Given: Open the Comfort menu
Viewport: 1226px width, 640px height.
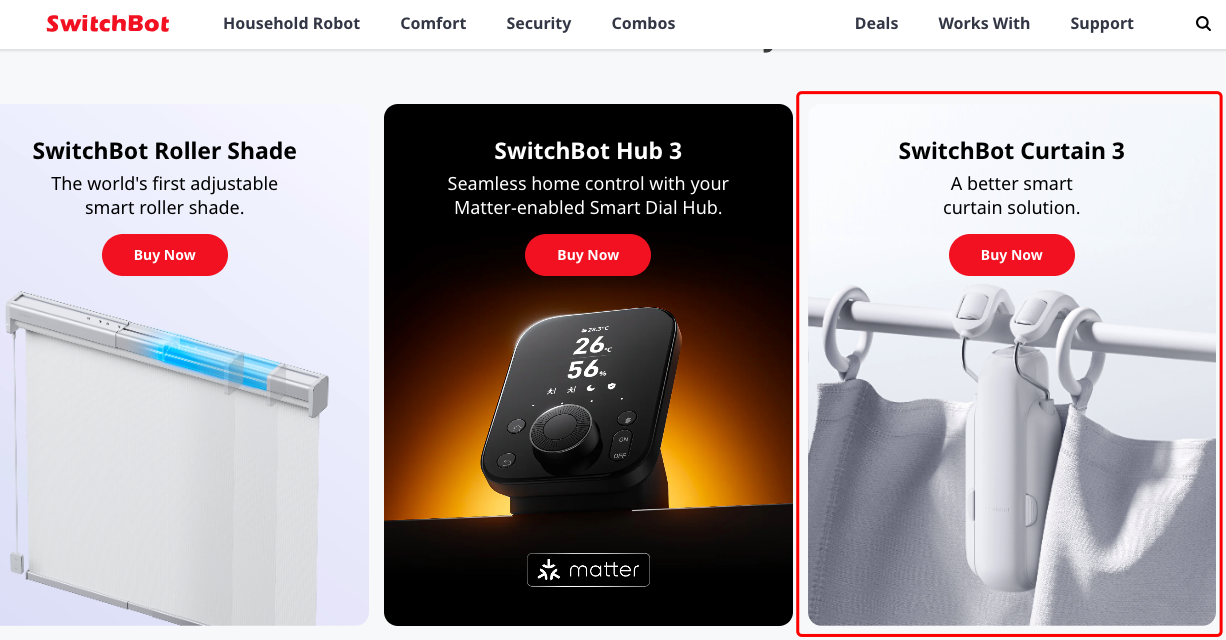Looking at the screenshot, I should [433, 23].
